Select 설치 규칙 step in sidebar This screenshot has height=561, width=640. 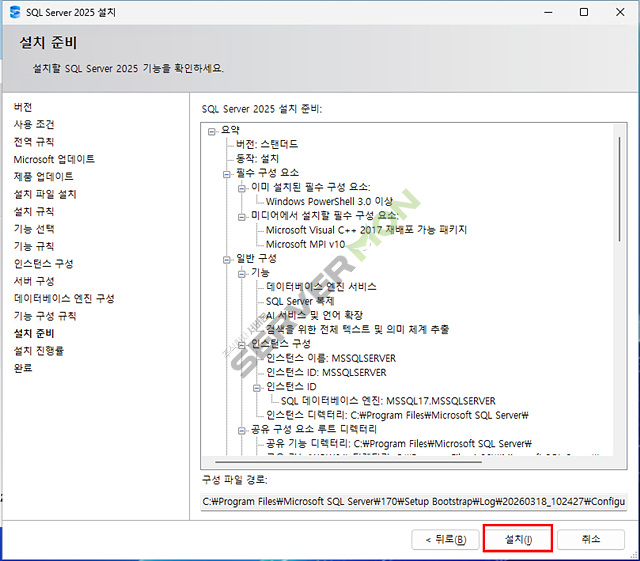34,211
